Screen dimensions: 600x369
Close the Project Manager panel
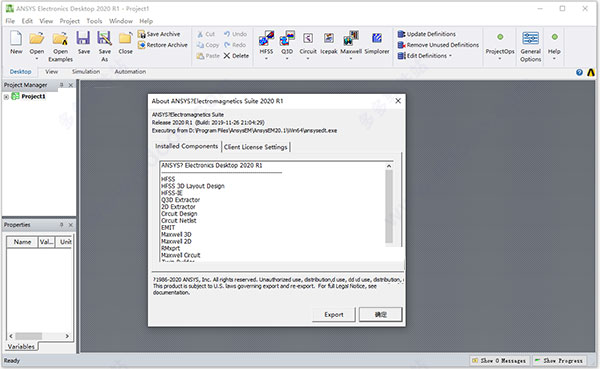tap(71, 85)
